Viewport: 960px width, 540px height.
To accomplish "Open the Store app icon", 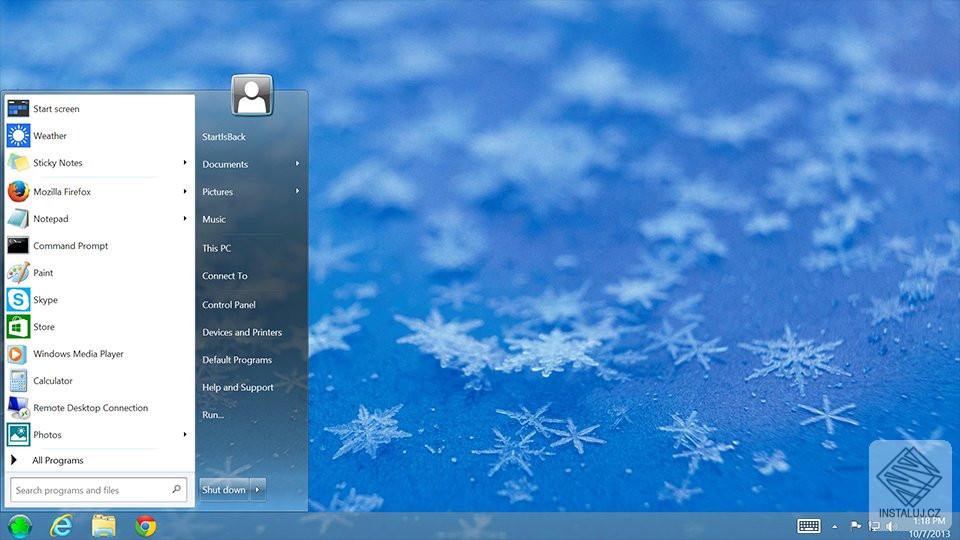I will coord(18,326).
